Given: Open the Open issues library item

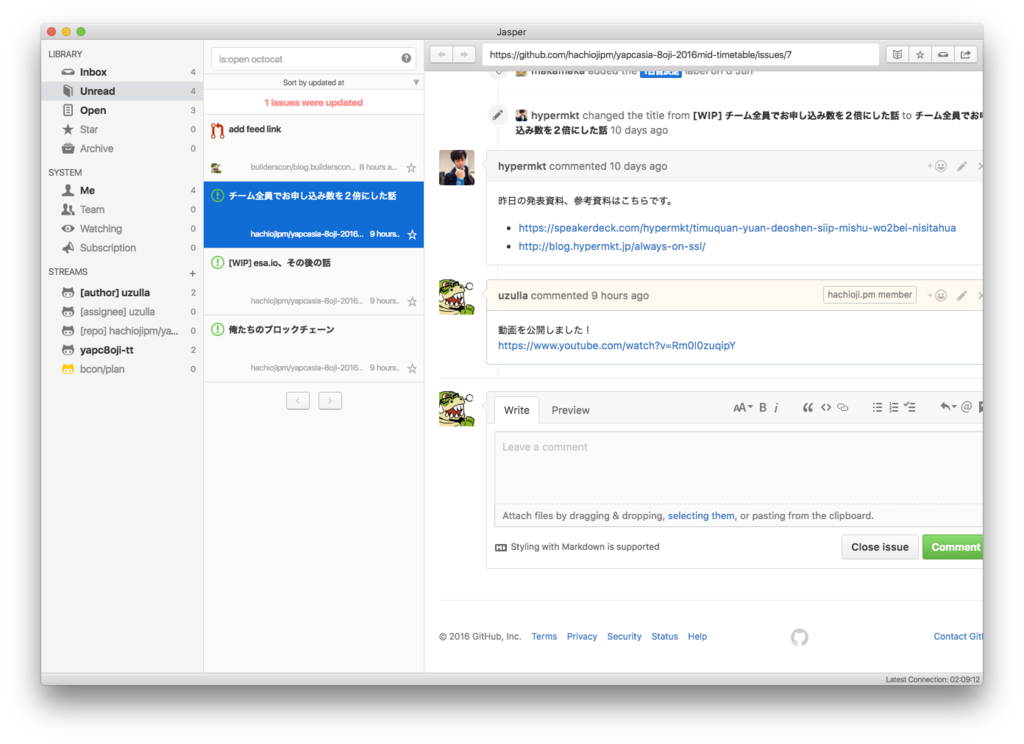Looking at the screenshot, I should click(122, 110).
